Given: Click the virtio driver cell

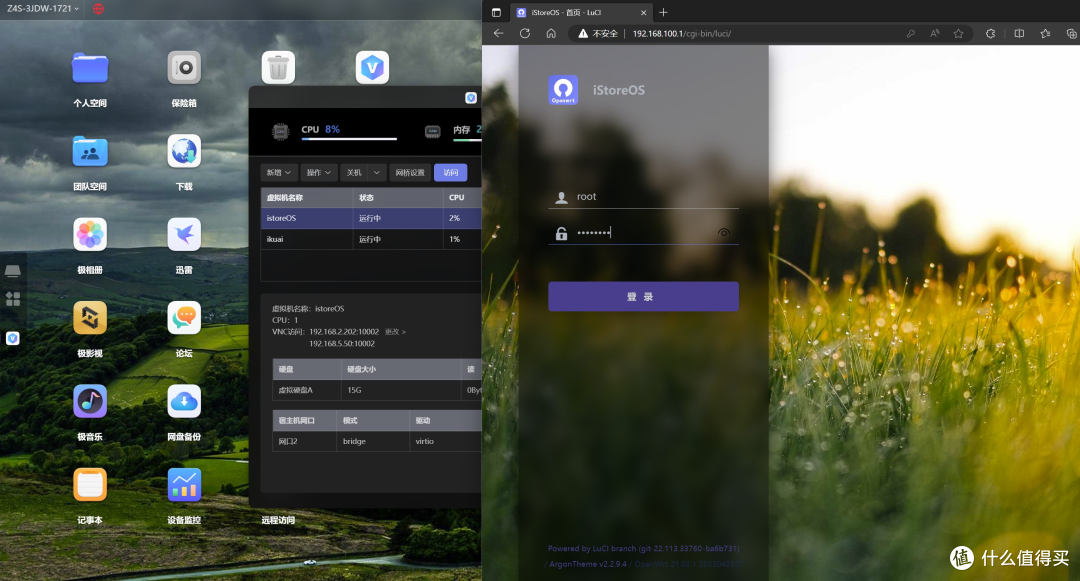Looking at the screenshot, I should 445,441.
